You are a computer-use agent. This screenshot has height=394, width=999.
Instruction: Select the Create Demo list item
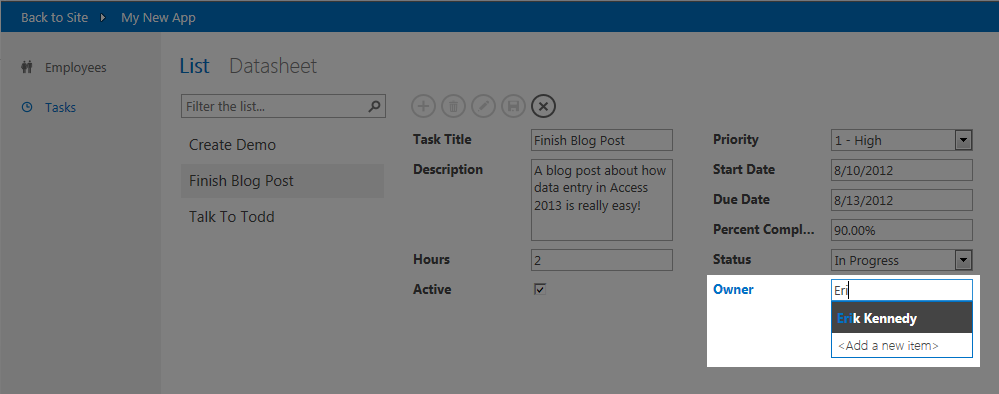(282, 145)
